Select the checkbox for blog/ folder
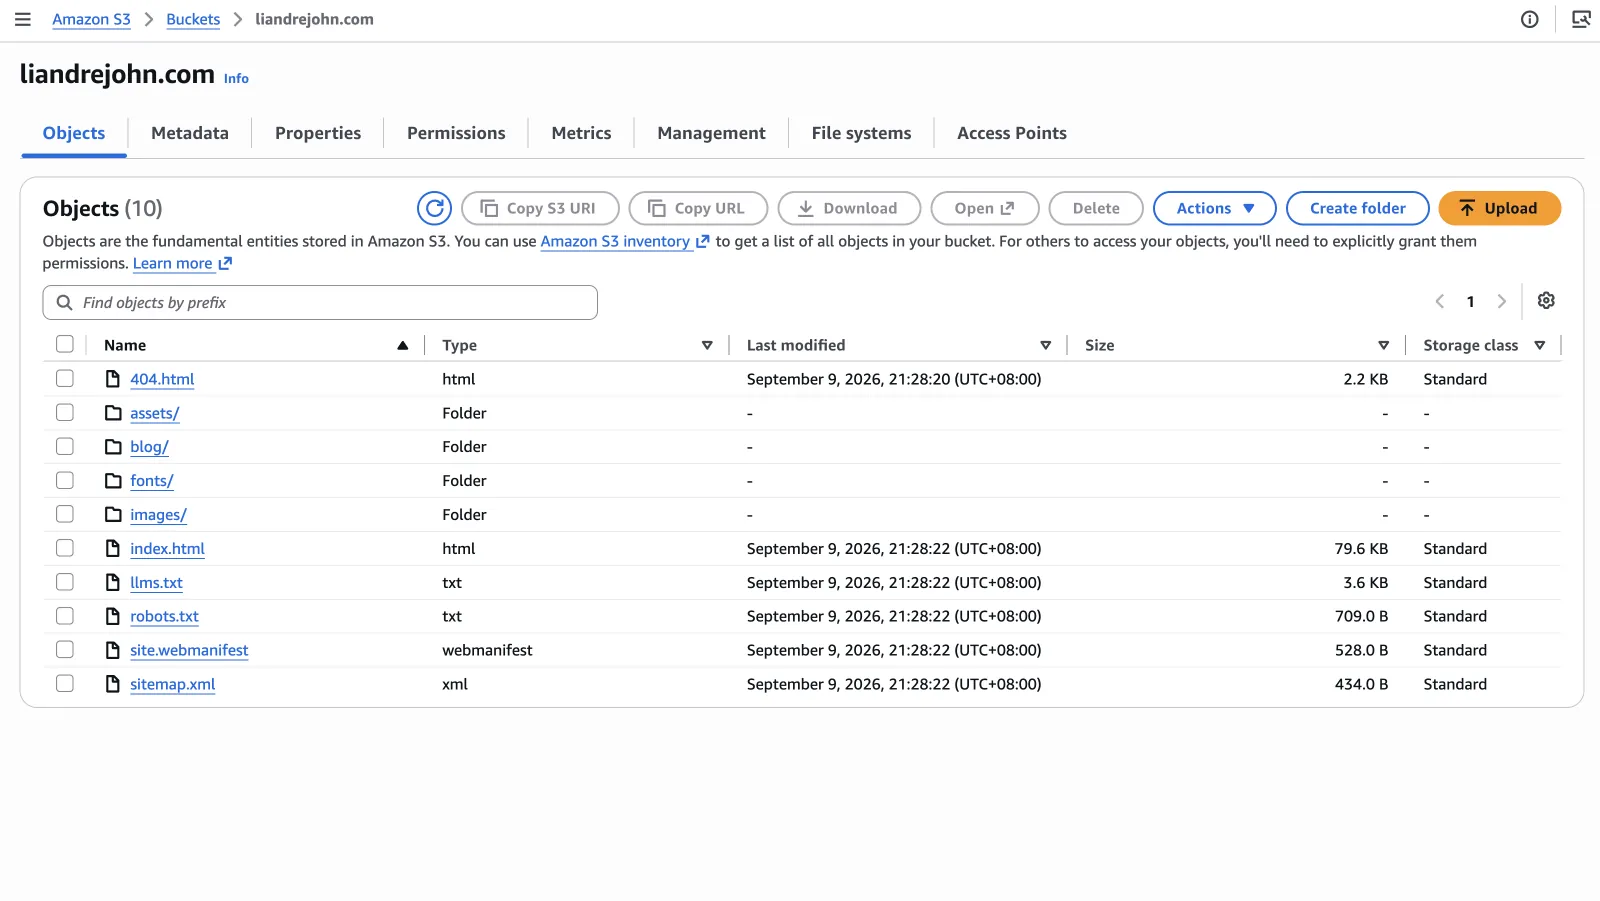The height and width of the screenshot is (901, 1600). coord(65,446)
